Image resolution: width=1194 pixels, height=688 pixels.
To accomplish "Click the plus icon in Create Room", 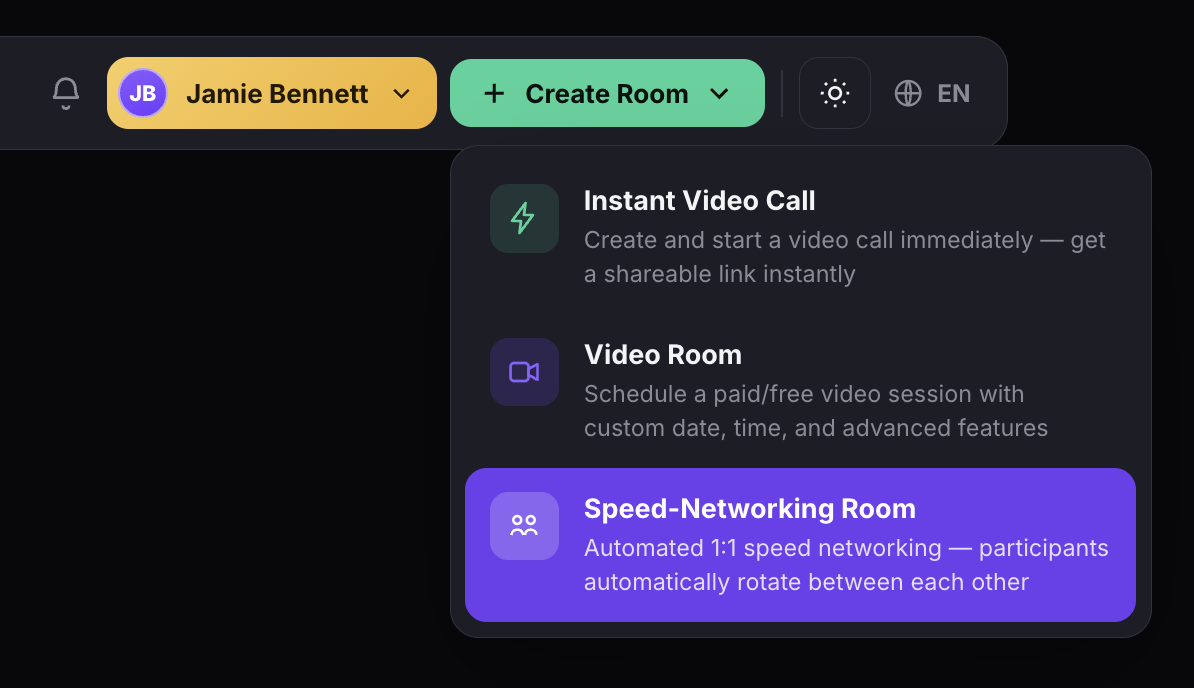I will (494, 94).
